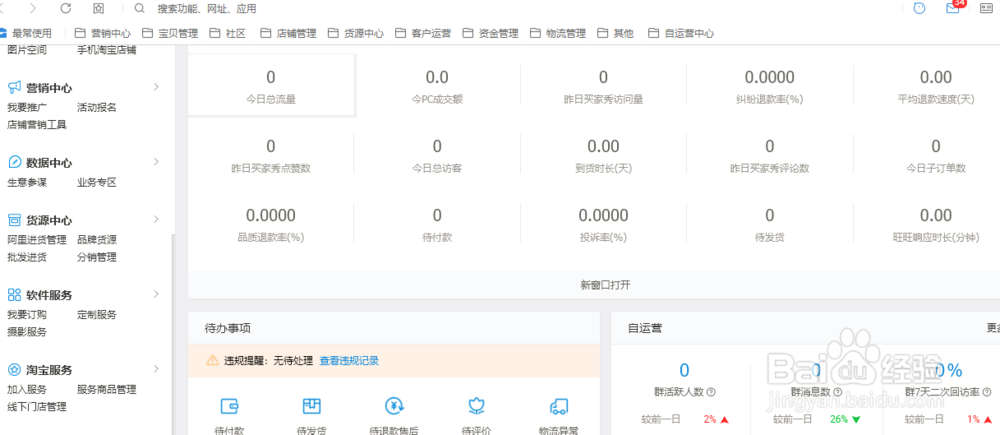Open 业务专区 link
The height and width of the screenshot is (435, 1000).
97,182
